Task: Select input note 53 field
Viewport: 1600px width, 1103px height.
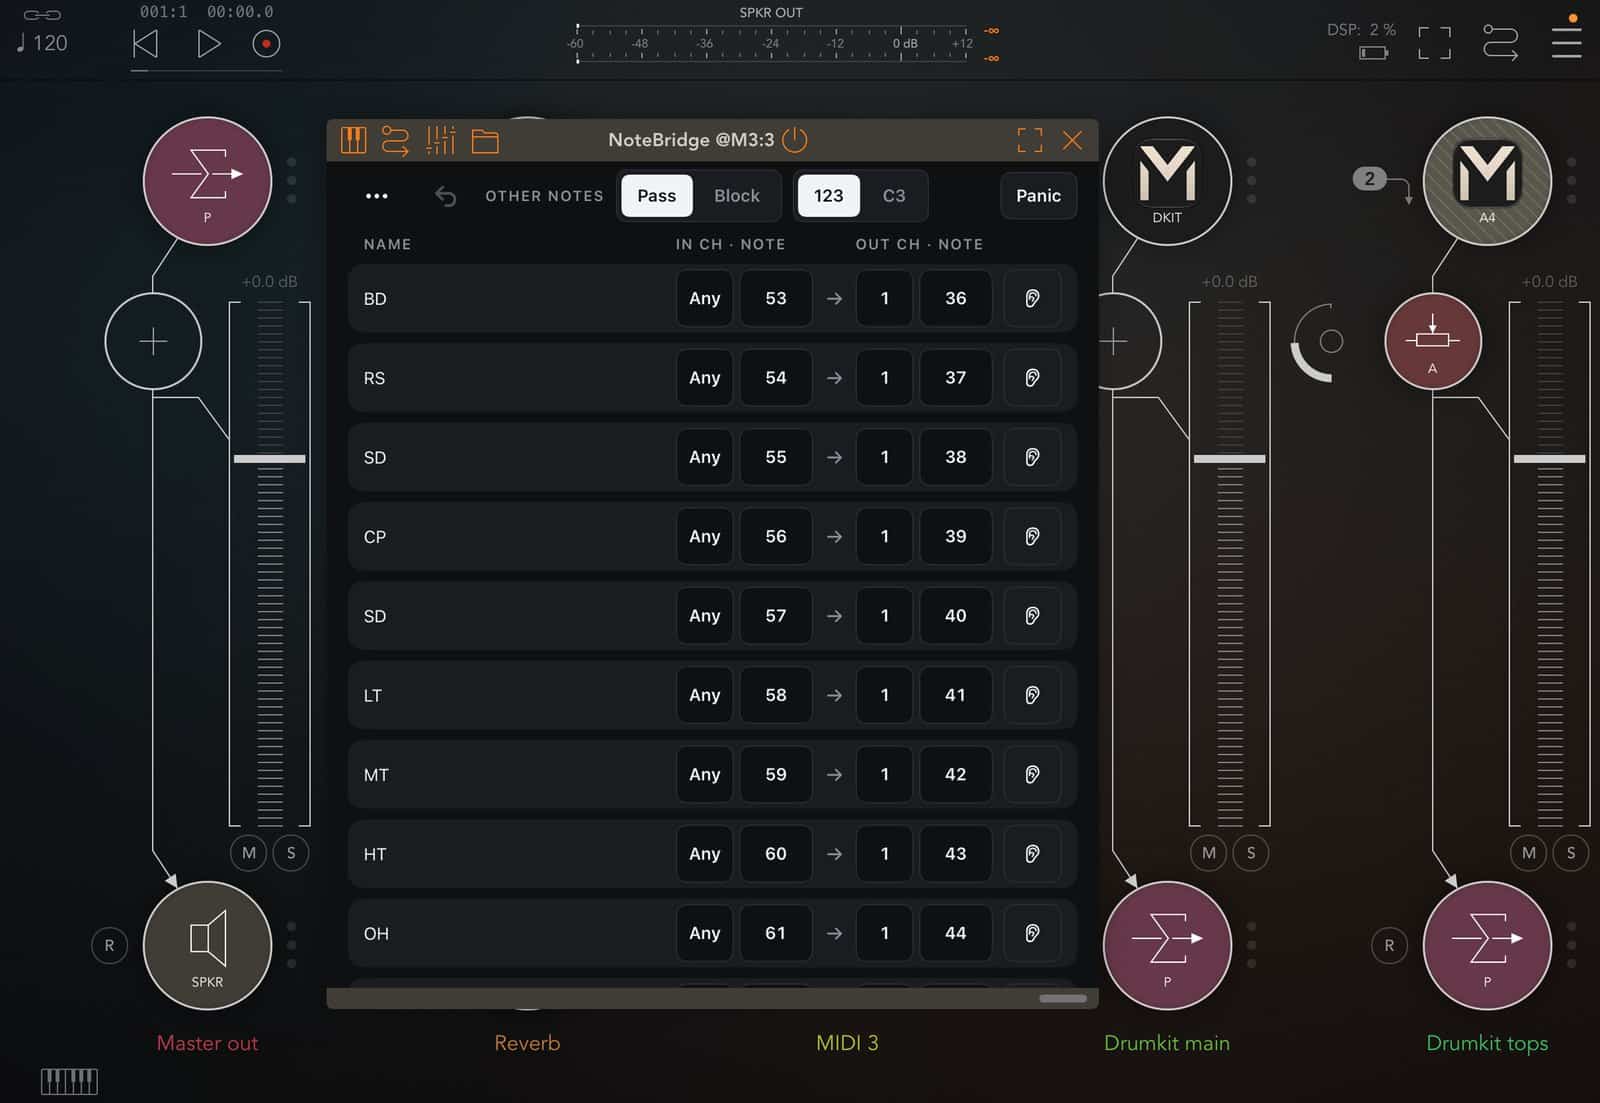Action: point(776,298)
